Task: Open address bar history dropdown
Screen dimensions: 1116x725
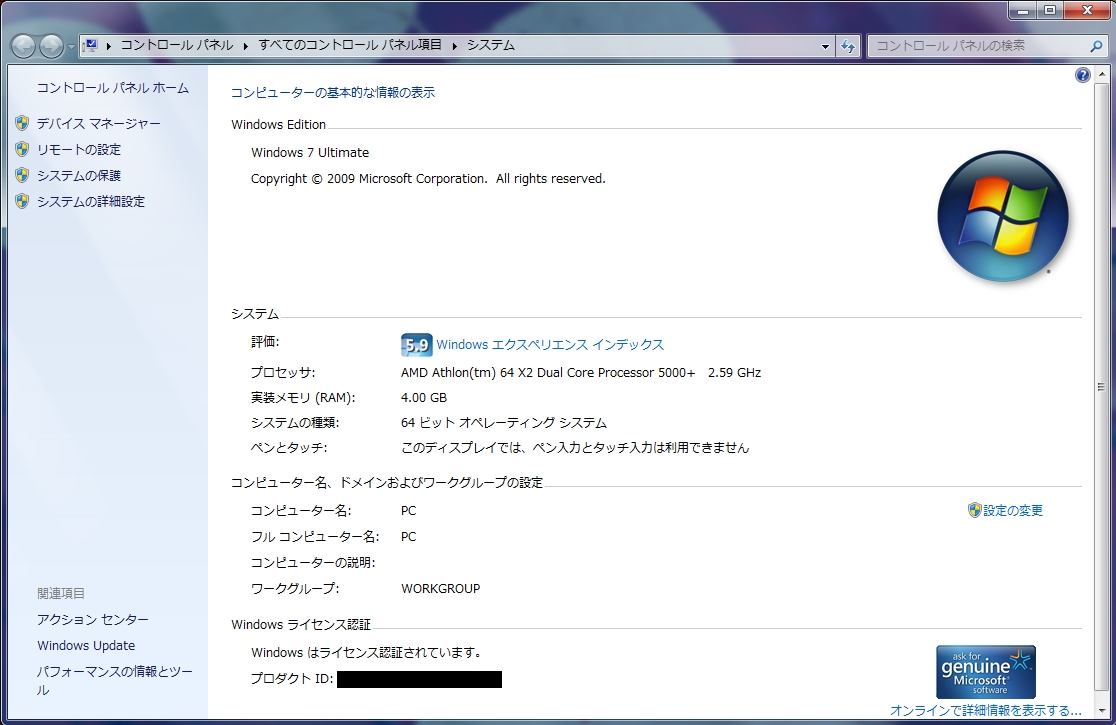Action: click(825, 46)
